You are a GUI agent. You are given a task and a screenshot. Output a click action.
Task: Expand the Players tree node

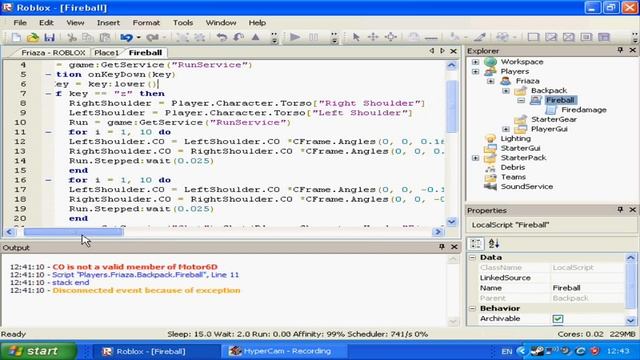(476, 71)
